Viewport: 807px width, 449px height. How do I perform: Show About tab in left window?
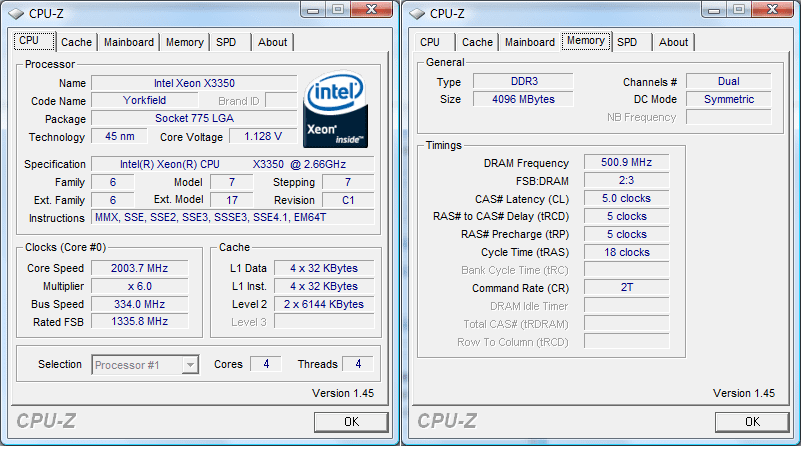click(x=272, y=42)
